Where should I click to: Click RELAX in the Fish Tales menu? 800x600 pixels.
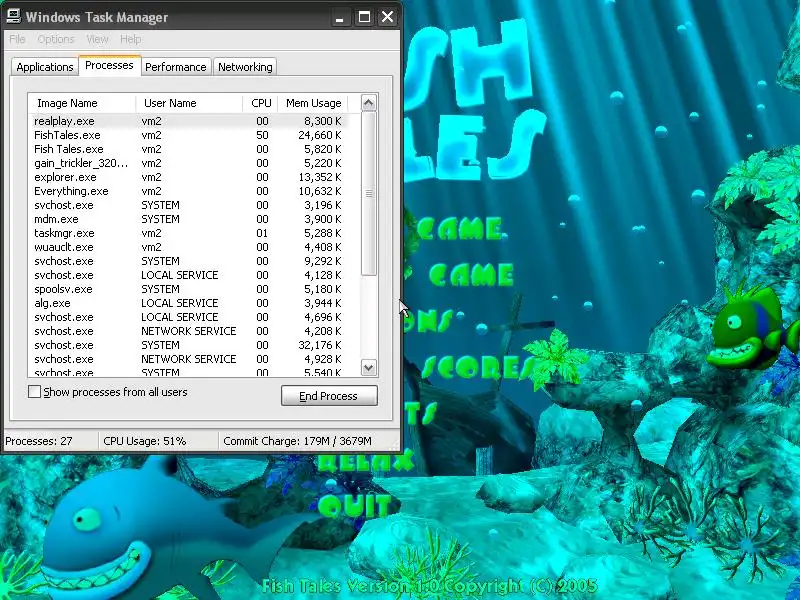[x=365, y=462]
